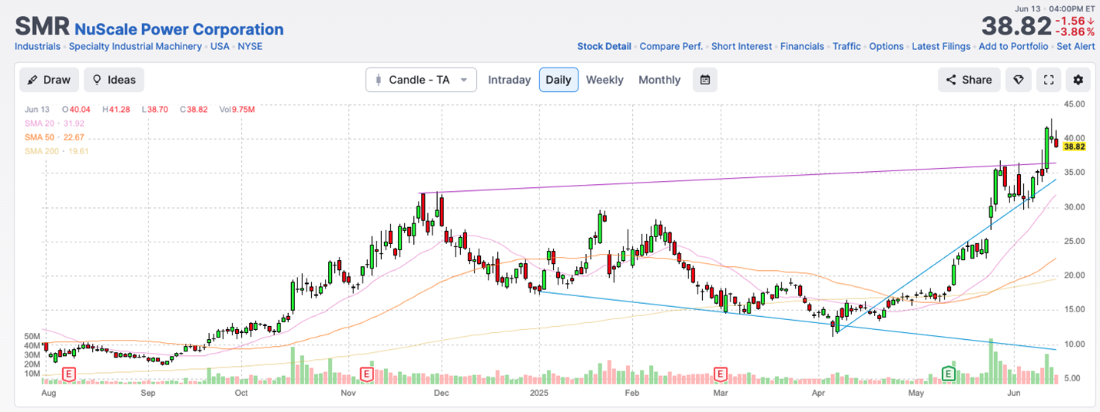The width and height of the screenshot is (1100, 412).
Task: Click the pencil icon on Draw button
Action: [x=32, y=80]
